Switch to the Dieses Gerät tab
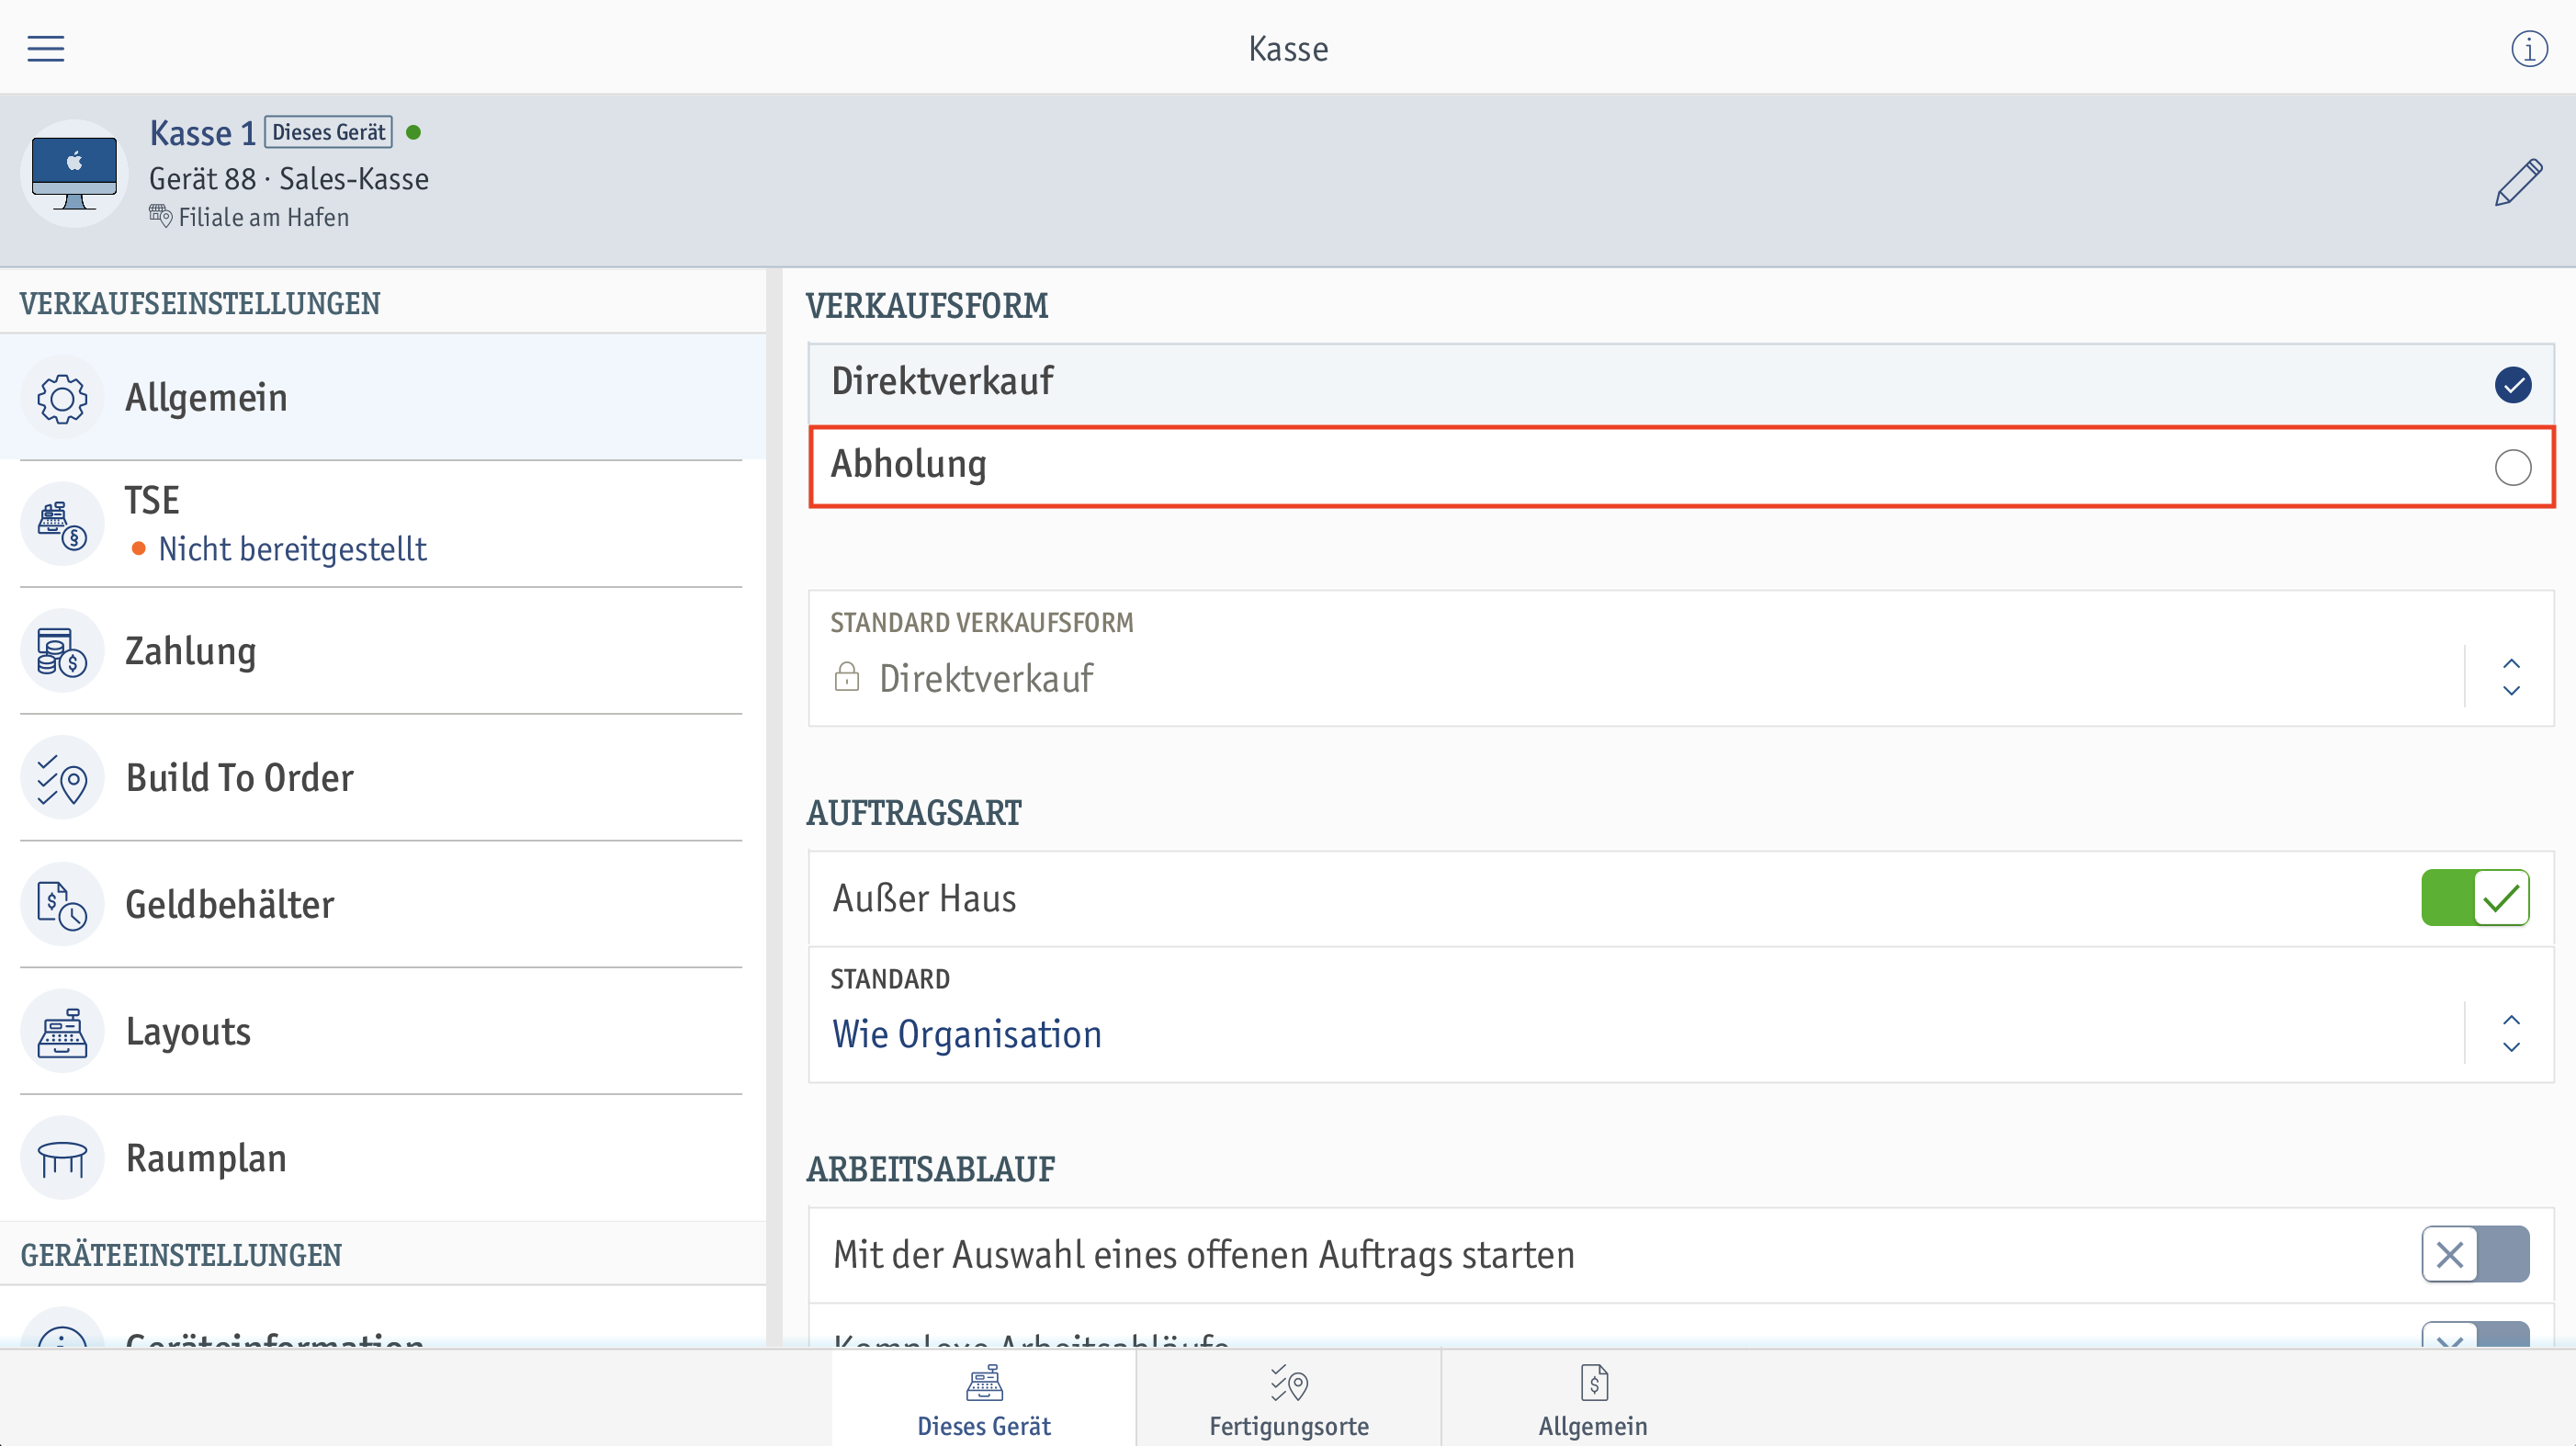Image resolution: width=2576 pixels, height=1446 pixels. coord(984,1398)
